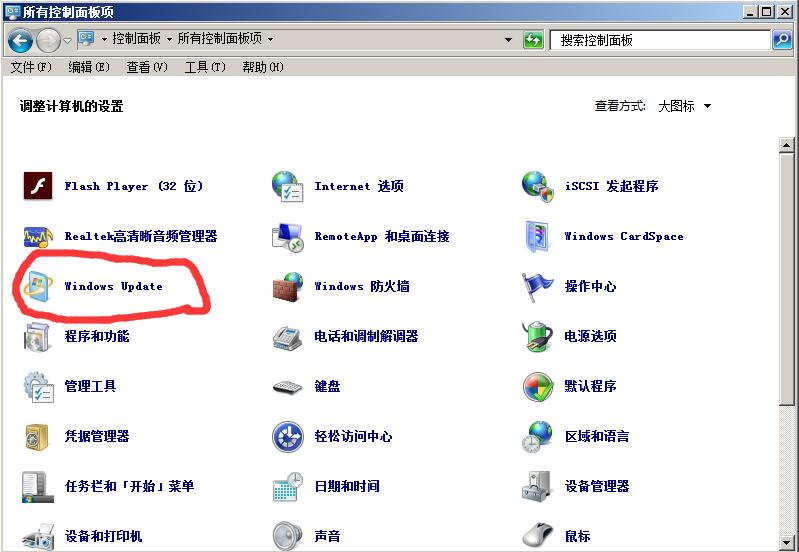Open the 设备和打印机 printer icon
This screenshot has height=552, width=799.
click(38, 536)
